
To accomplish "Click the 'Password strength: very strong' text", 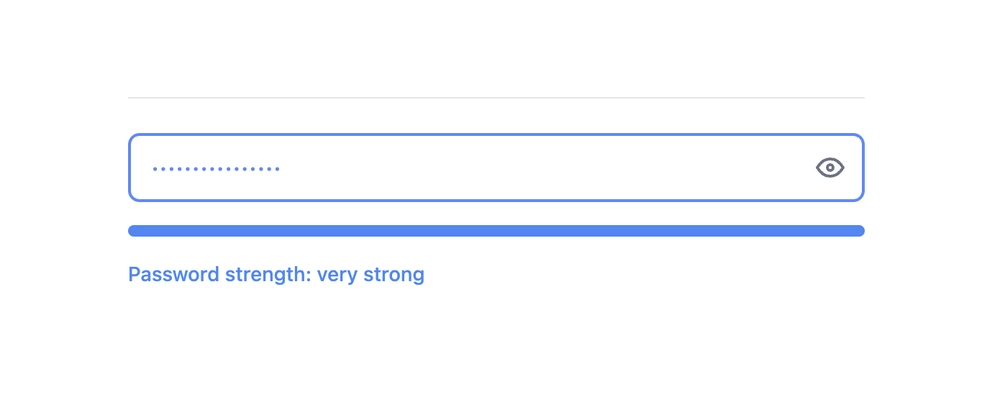I will [276, 275].
